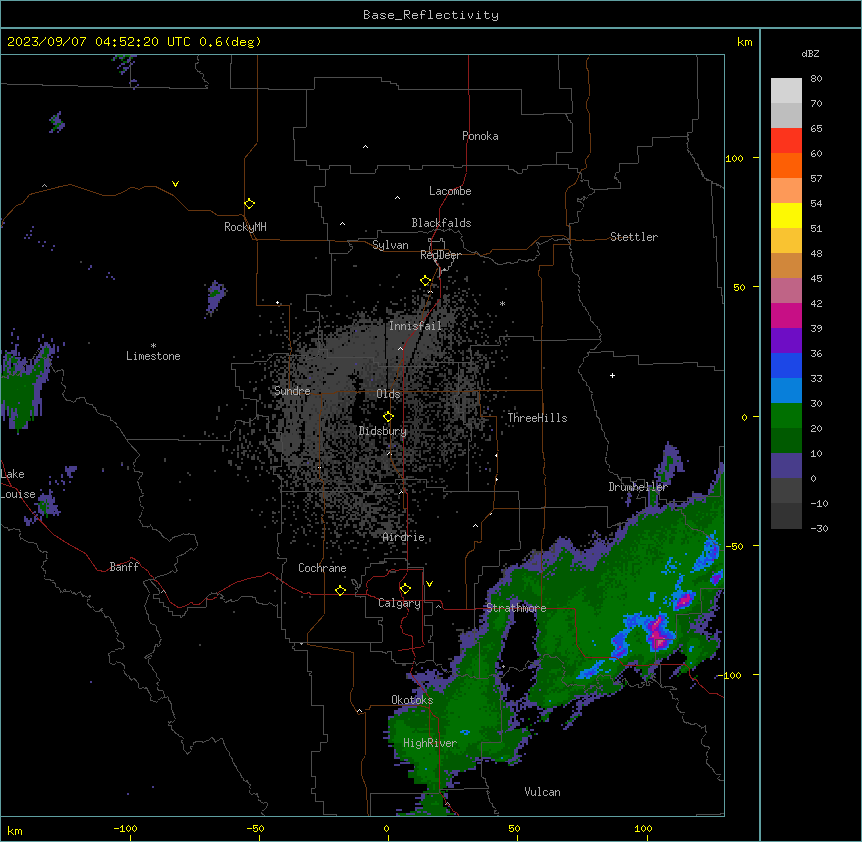The height and width of the screenshot is (842, 862).
Task: Click the Calgary city label
Action: click(399, 603)
